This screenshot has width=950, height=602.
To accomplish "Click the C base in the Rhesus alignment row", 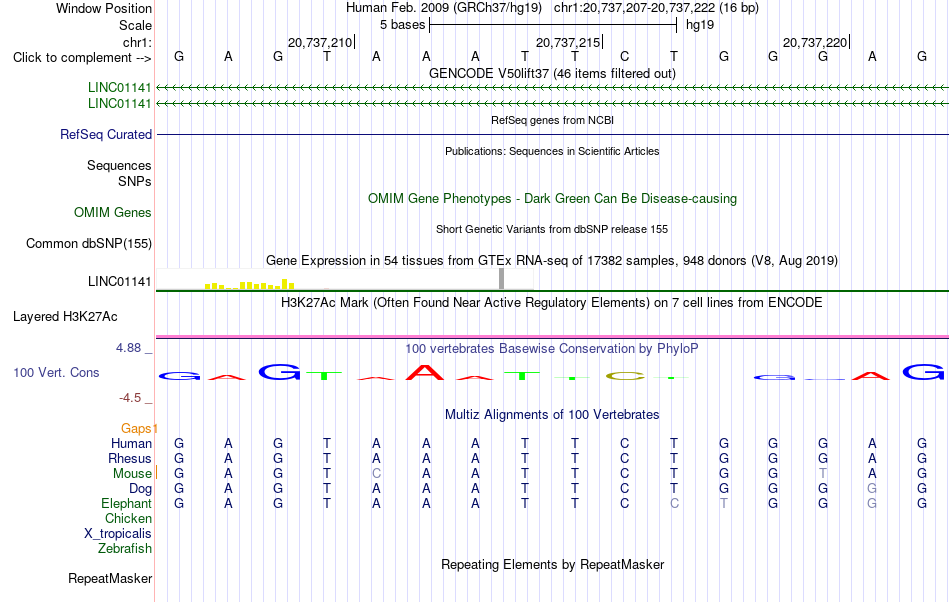I will coord(624,458).
